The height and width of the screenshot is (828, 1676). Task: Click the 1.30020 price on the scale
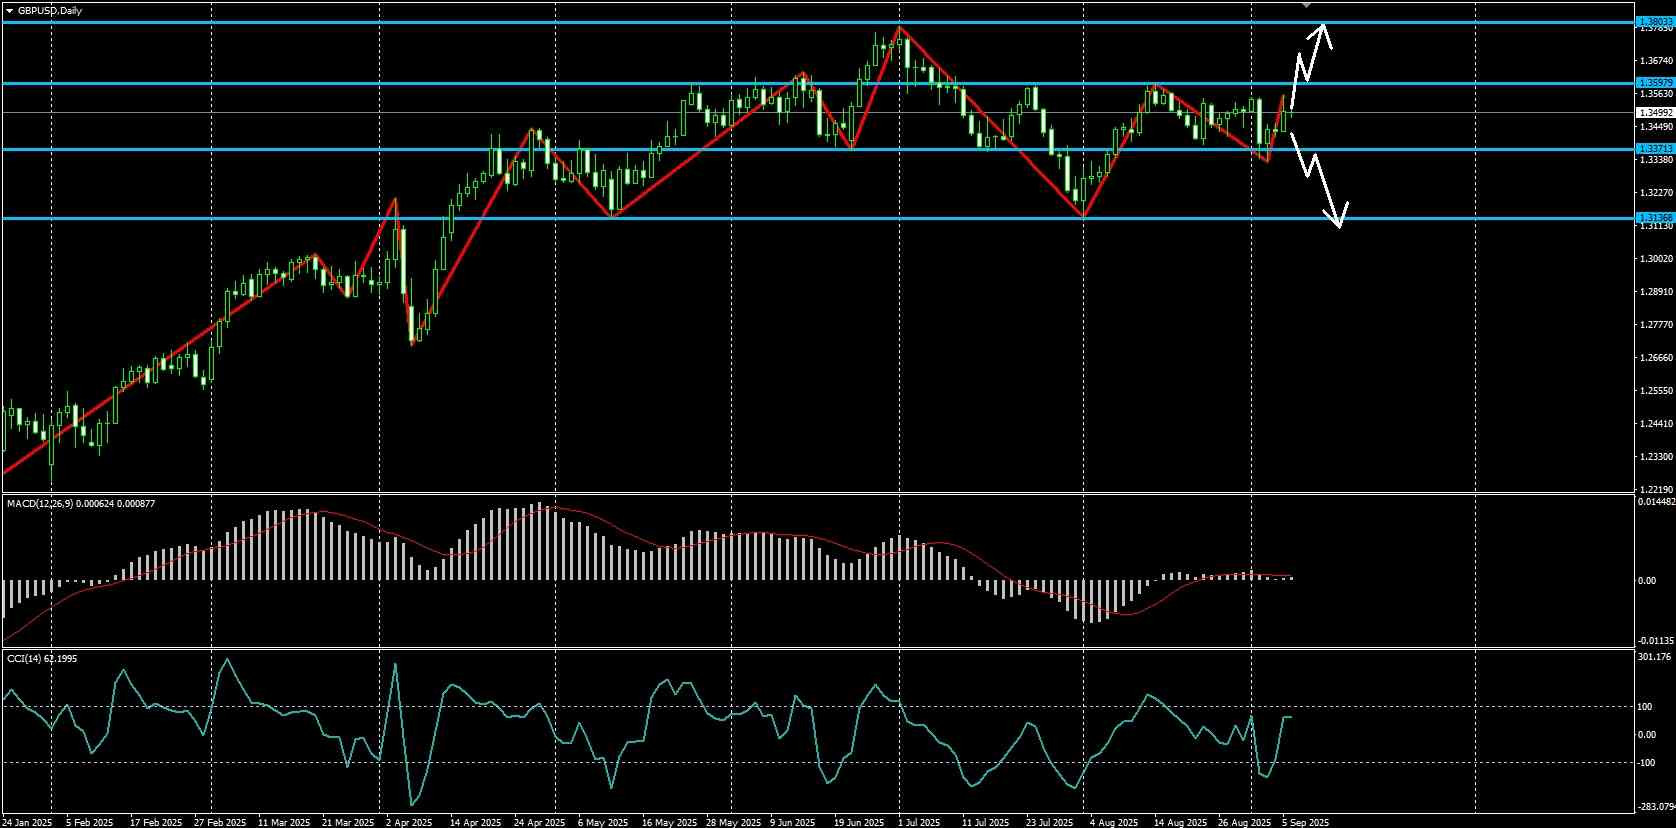(x=1656, y=259)
